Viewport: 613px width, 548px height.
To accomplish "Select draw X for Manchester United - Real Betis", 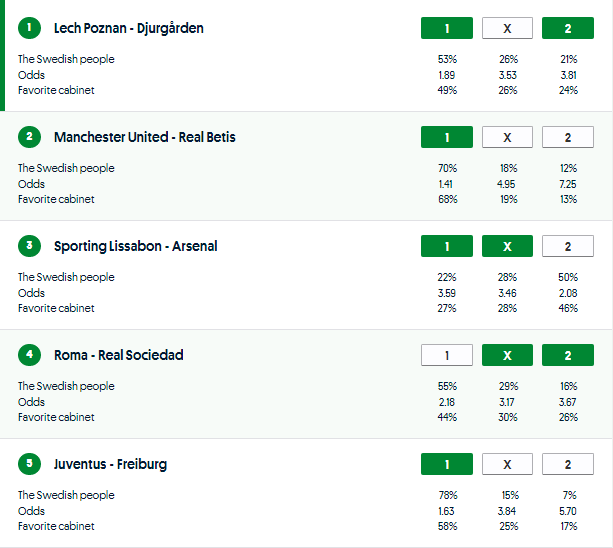I will coord(507,137).
